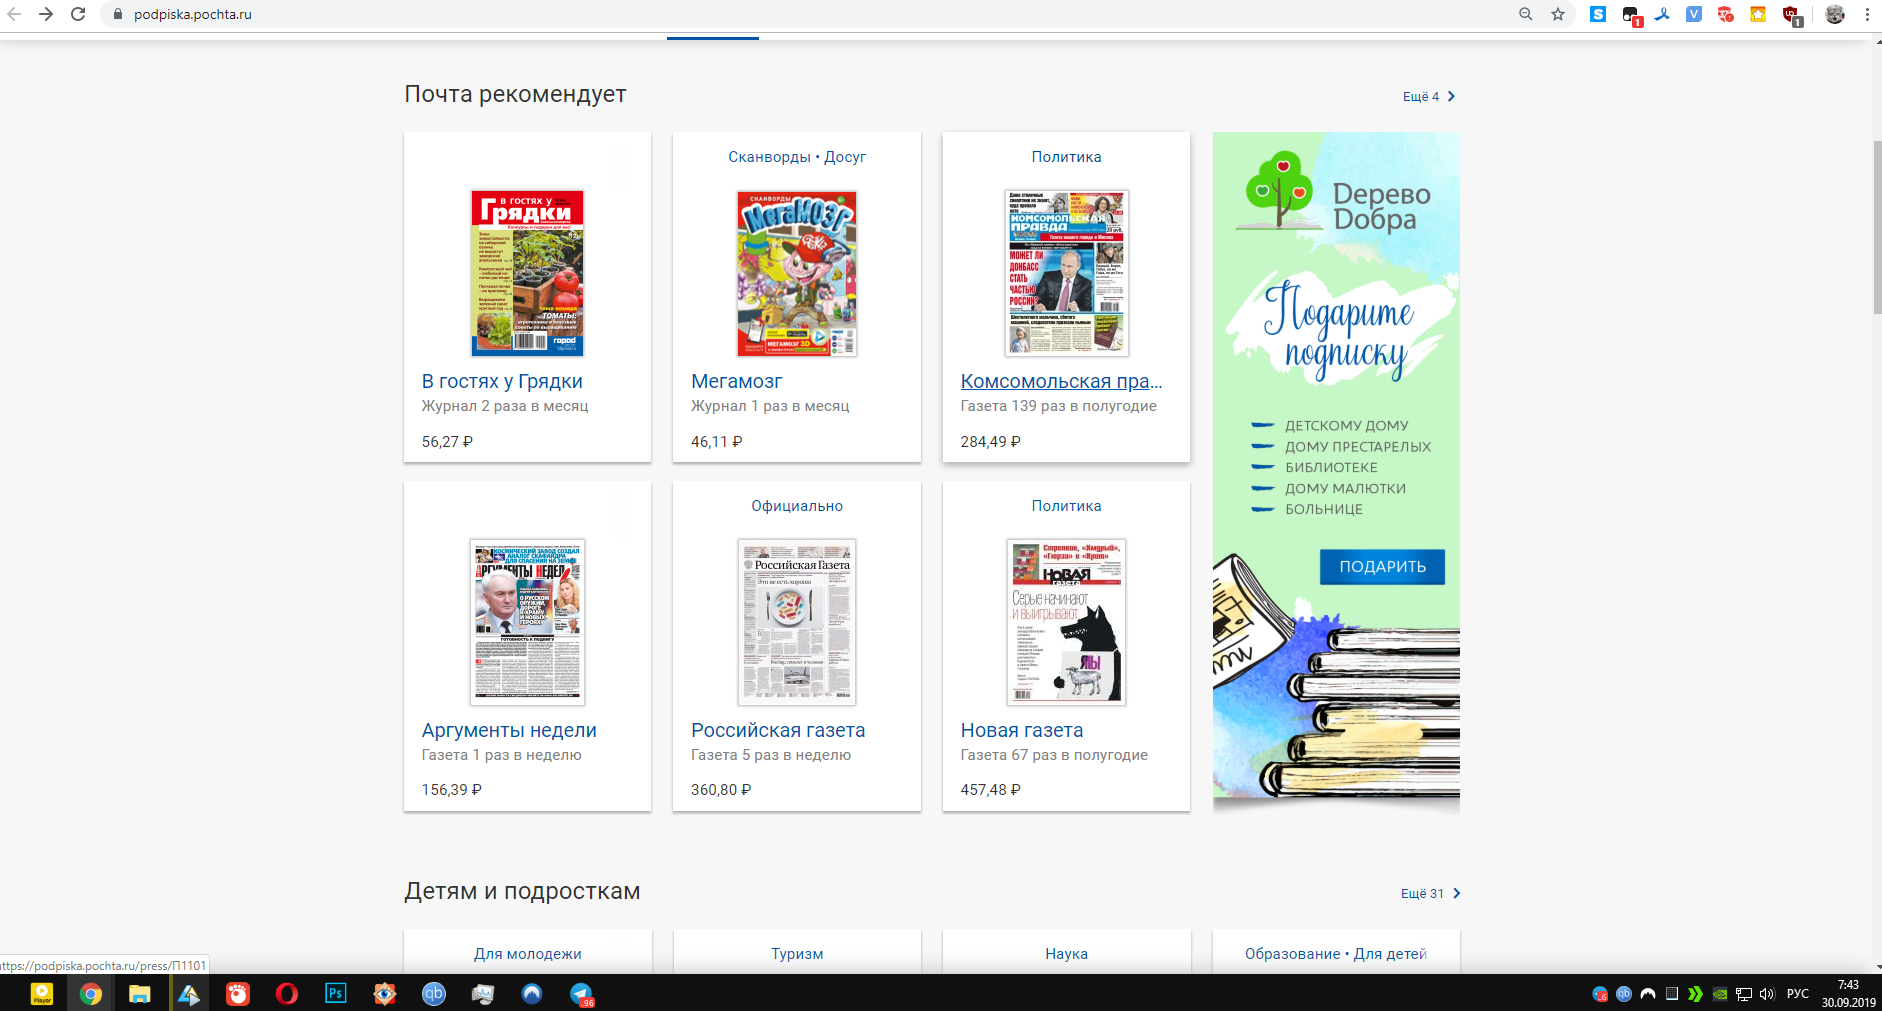Open 'В гостях у Грядки' magazine link

(502, 381)
